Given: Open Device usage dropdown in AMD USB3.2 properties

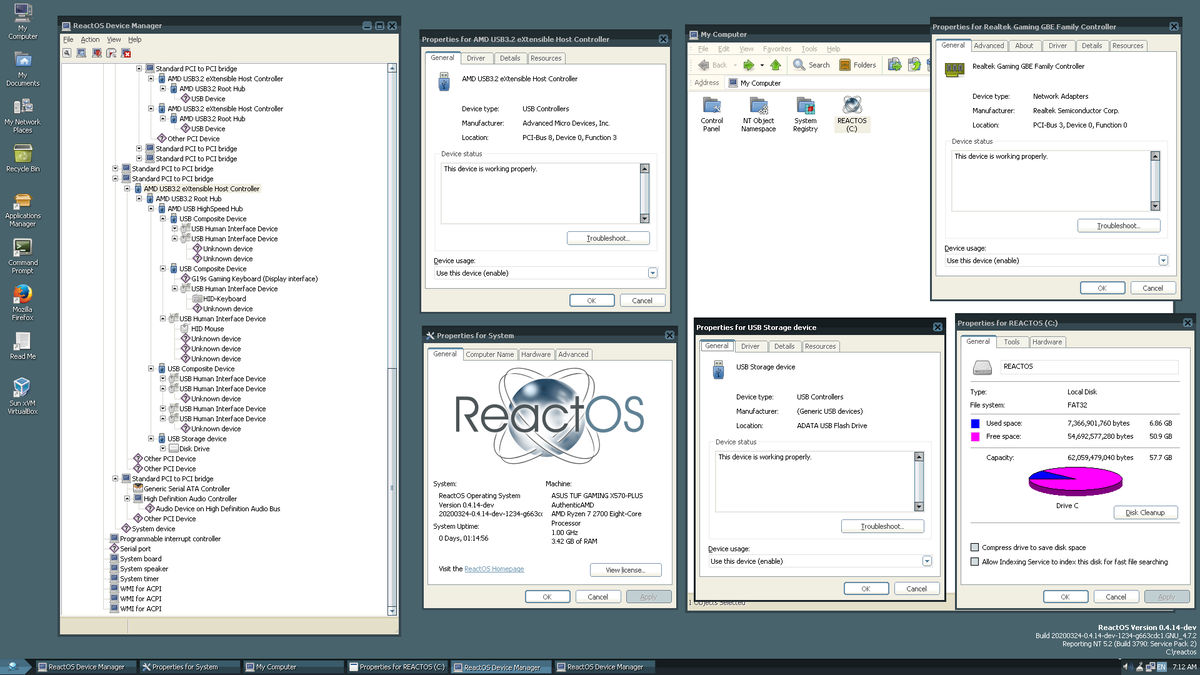Looking at the screenshot, I should click(x=652, y=273).
